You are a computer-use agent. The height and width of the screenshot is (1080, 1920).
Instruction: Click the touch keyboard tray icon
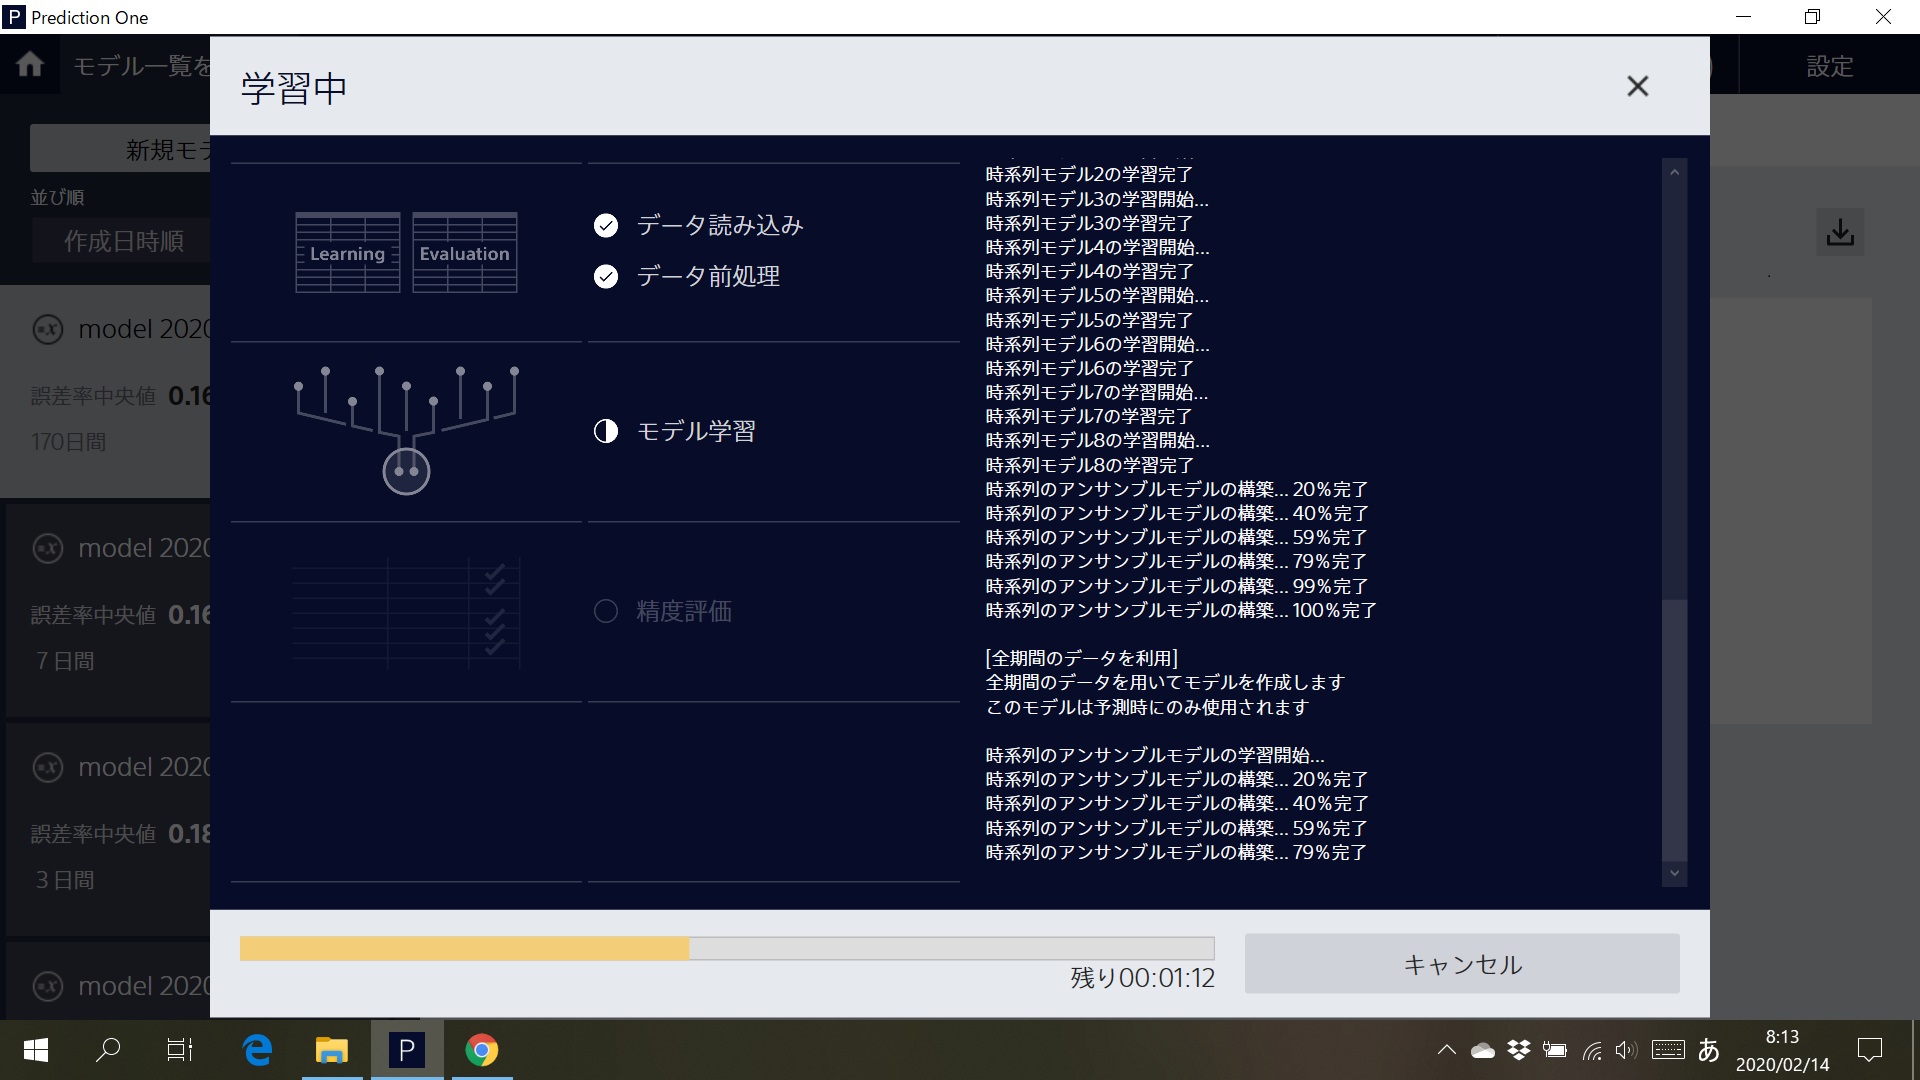pos(1668,1050)
